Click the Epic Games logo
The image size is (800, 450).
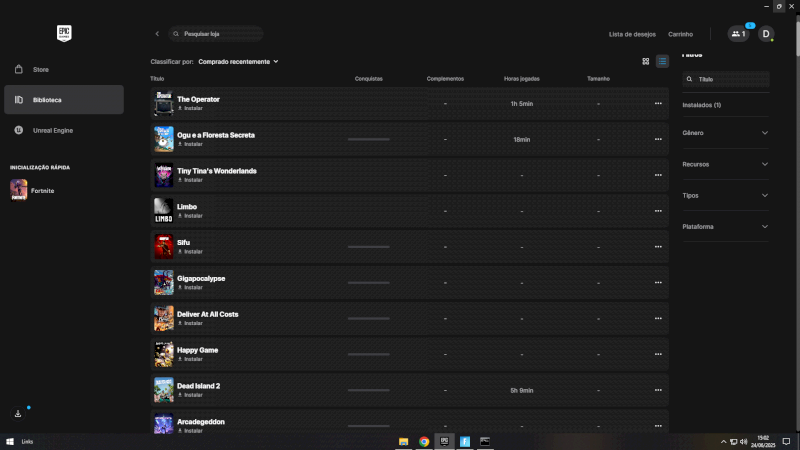[x=64, y=33]
